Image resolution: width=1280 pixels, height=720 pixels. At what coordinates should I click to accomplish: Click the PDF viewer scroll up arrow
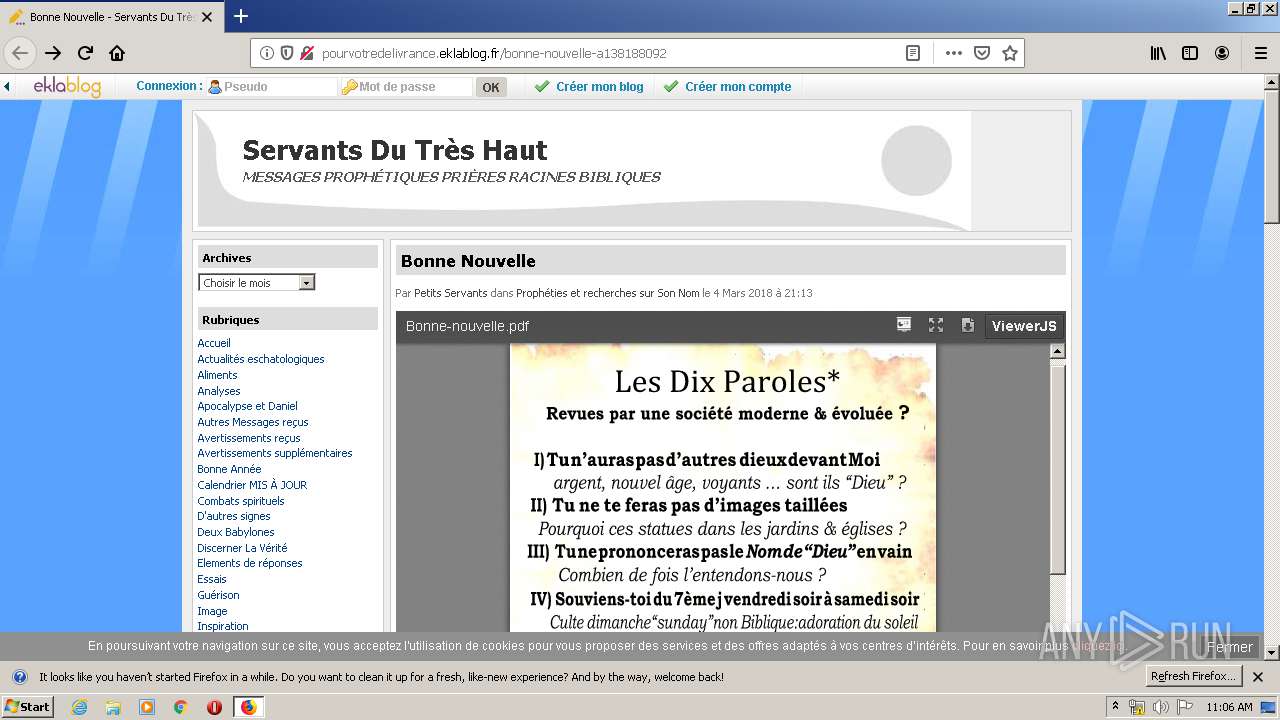click(x=1057, y=351)
